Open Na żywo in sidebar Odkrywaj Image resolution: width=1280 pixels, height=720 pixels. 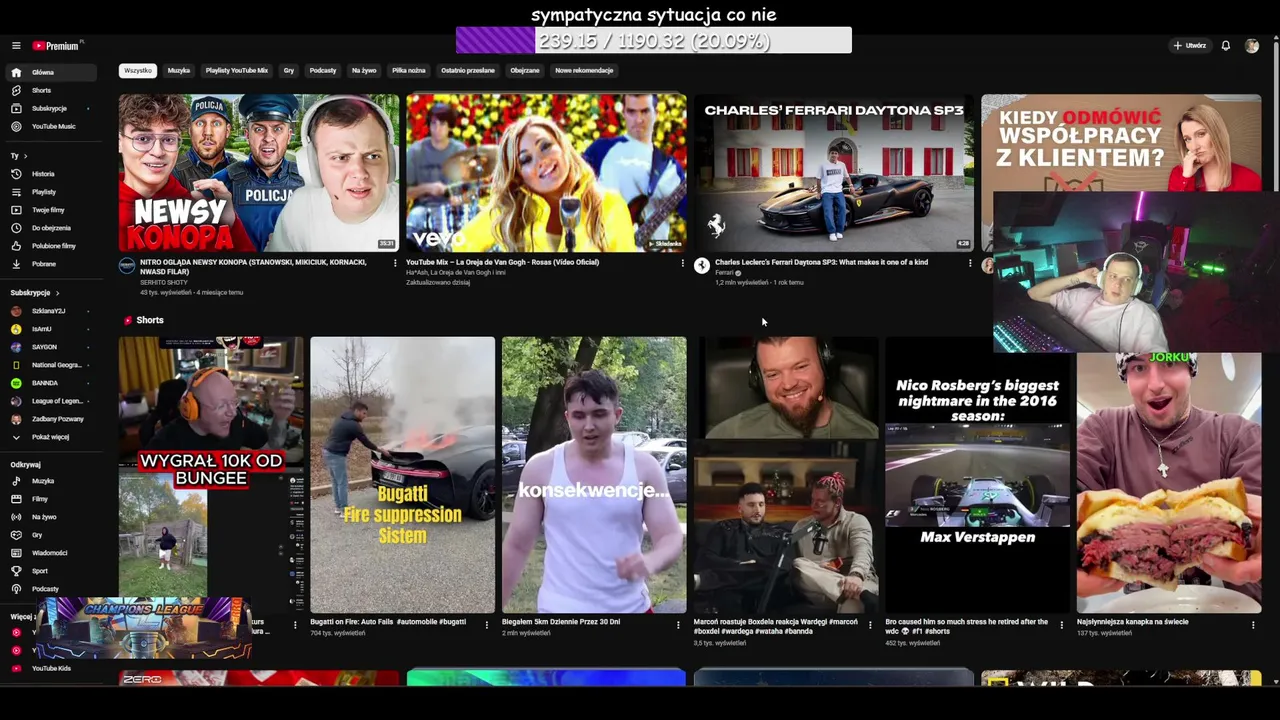tap(50, 517)
